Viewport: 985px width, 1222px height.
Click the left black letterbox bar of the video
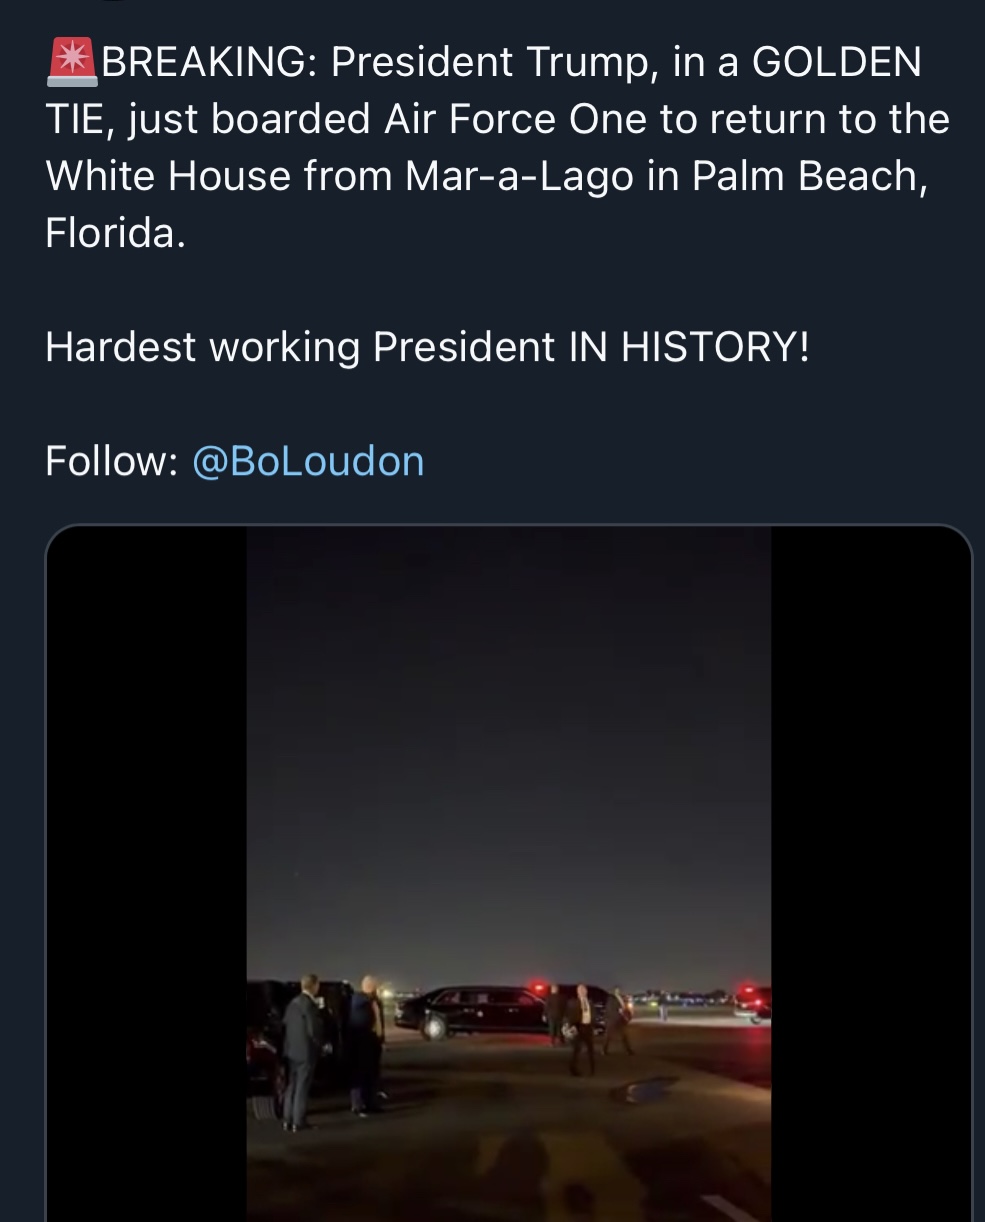146,872
